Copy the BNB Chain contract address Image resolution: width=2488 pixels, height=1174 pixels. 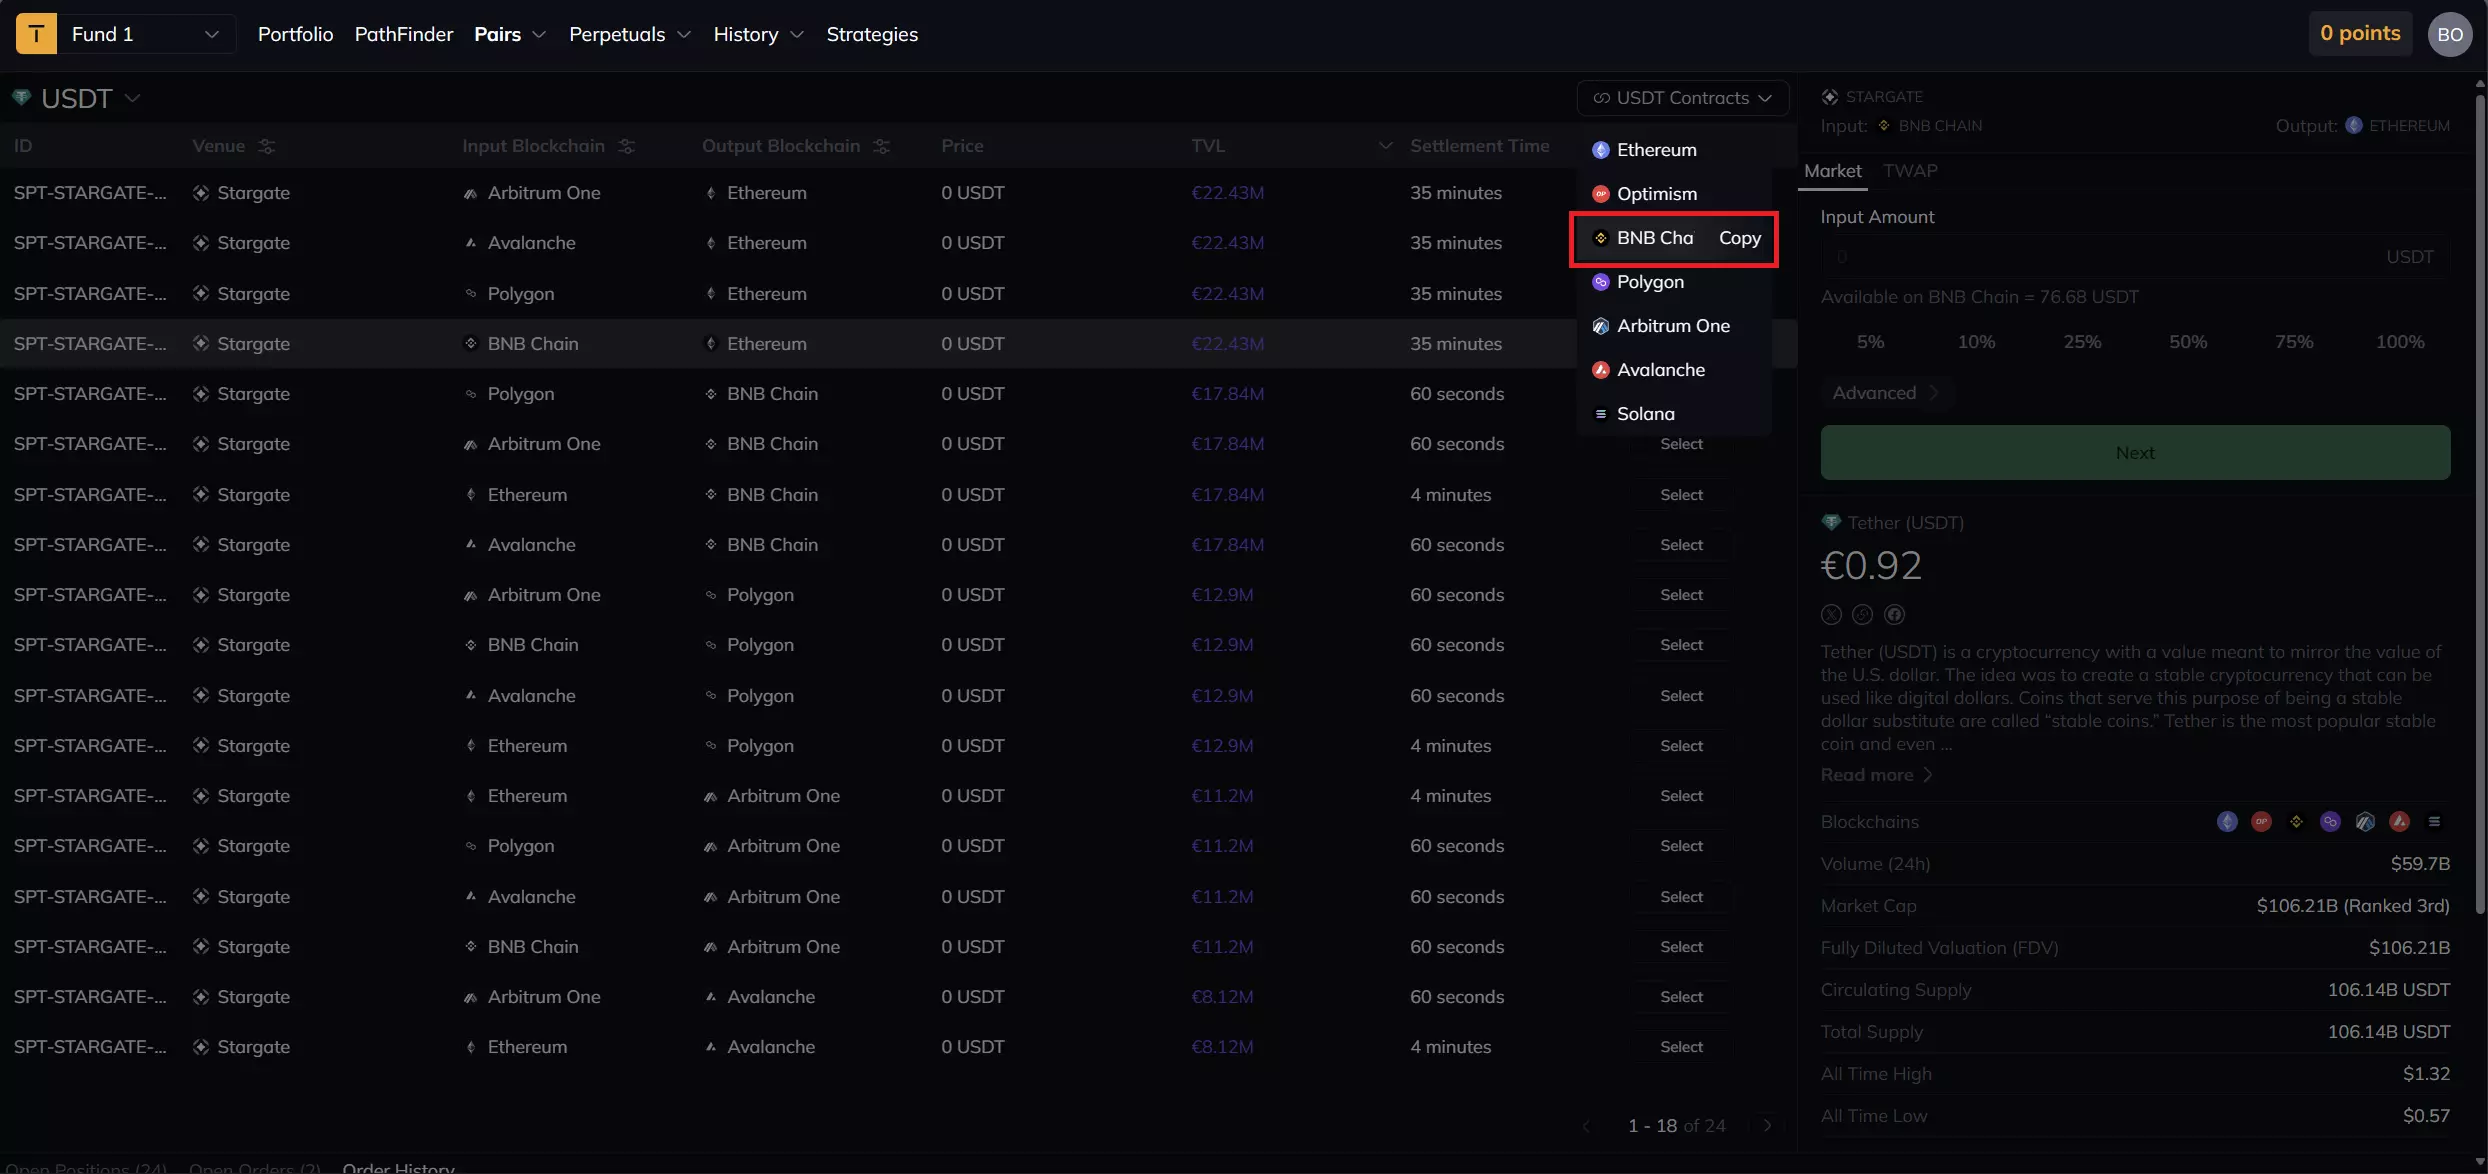tap(1739, 238)
